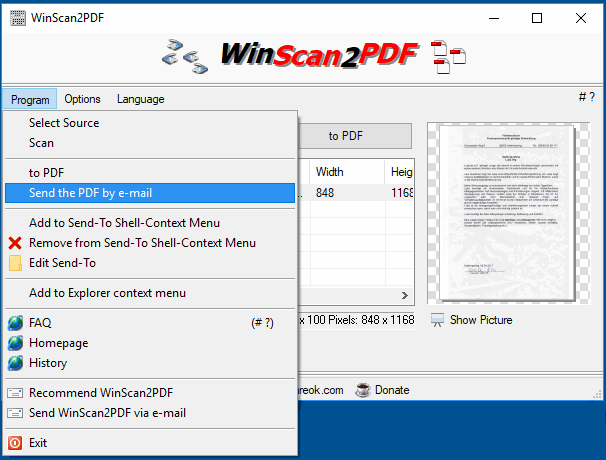Open the Program menu
The image size is (606, 460).
[x=30, y=99]
